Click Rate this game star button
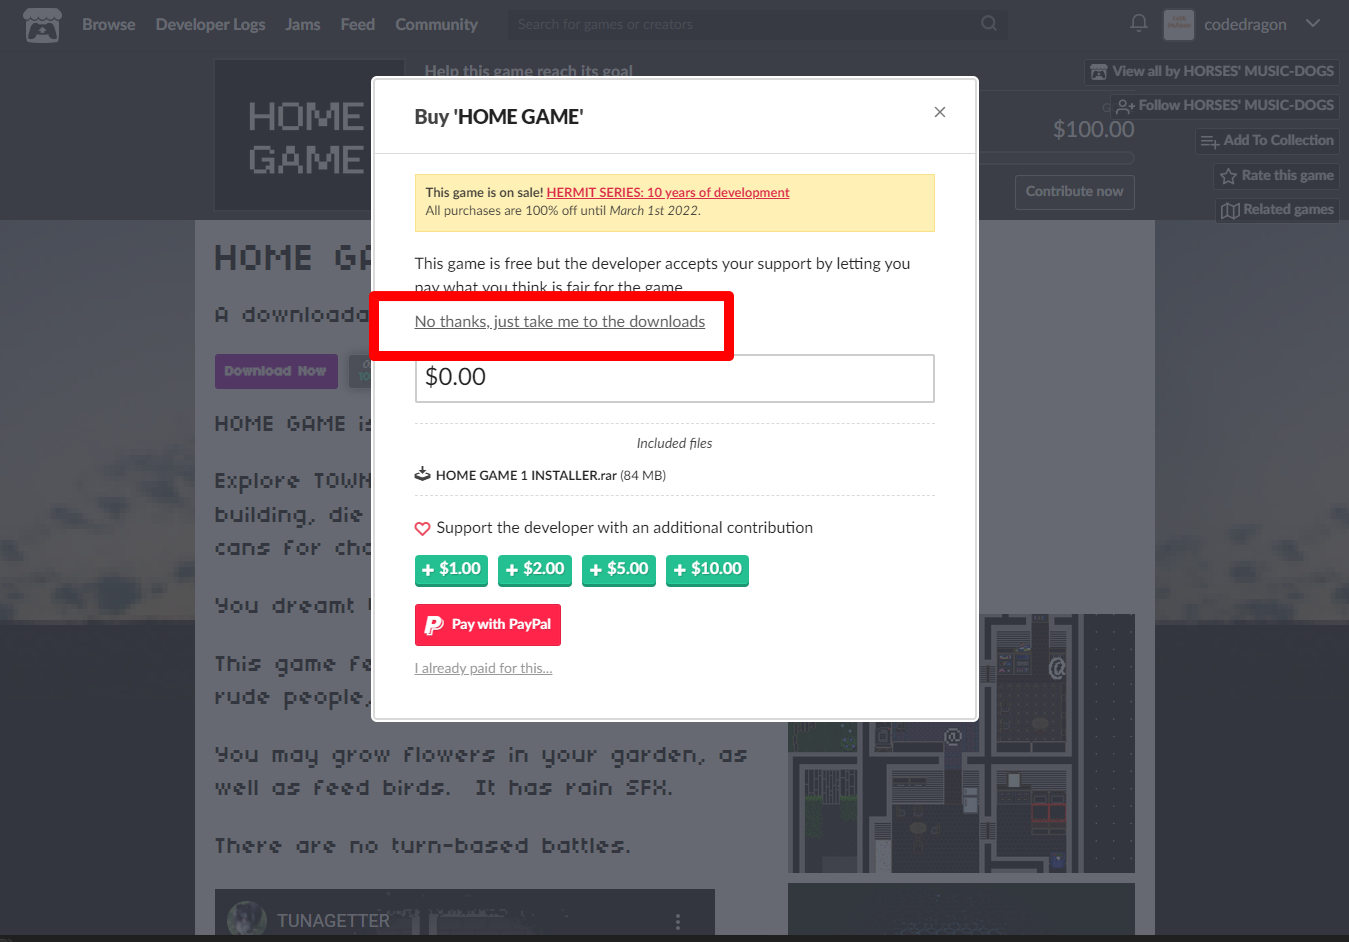This screenshot has width=1349, height=942. click(x=1276, y=176)
